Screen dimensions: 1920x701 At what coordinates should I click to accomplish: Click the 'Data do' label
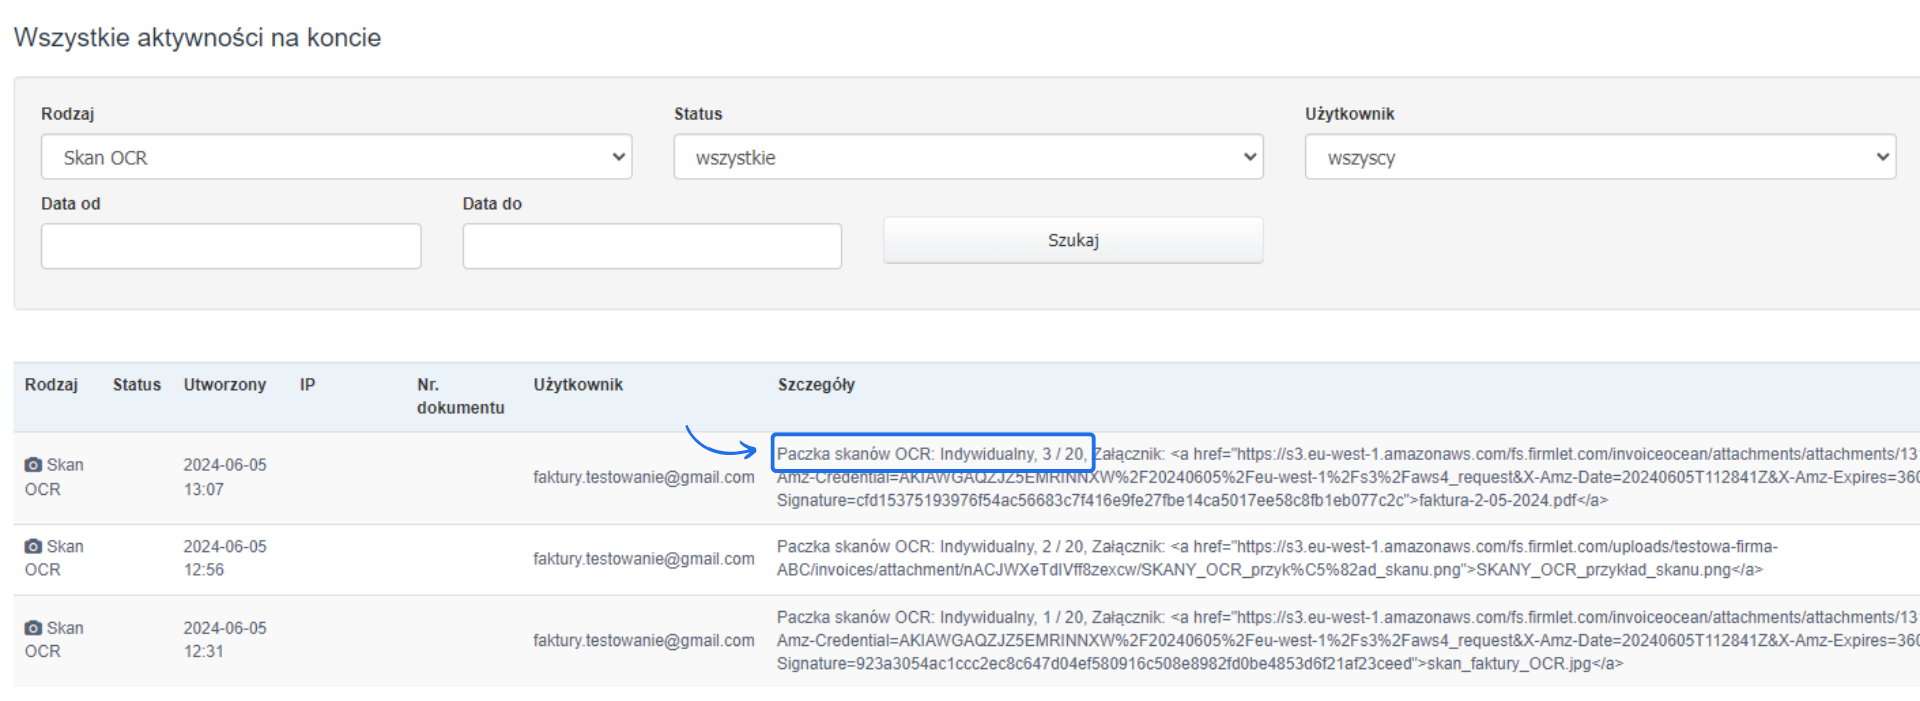pos(492,204)
